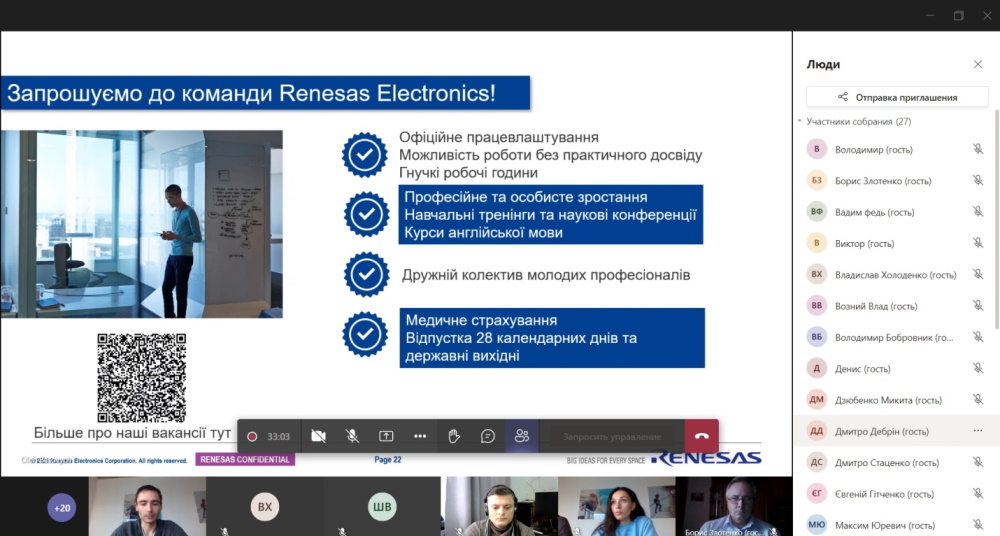This screenshot has height=536, width=1000.
Task: Minimize the meeting window
Action: click(930, 15)
